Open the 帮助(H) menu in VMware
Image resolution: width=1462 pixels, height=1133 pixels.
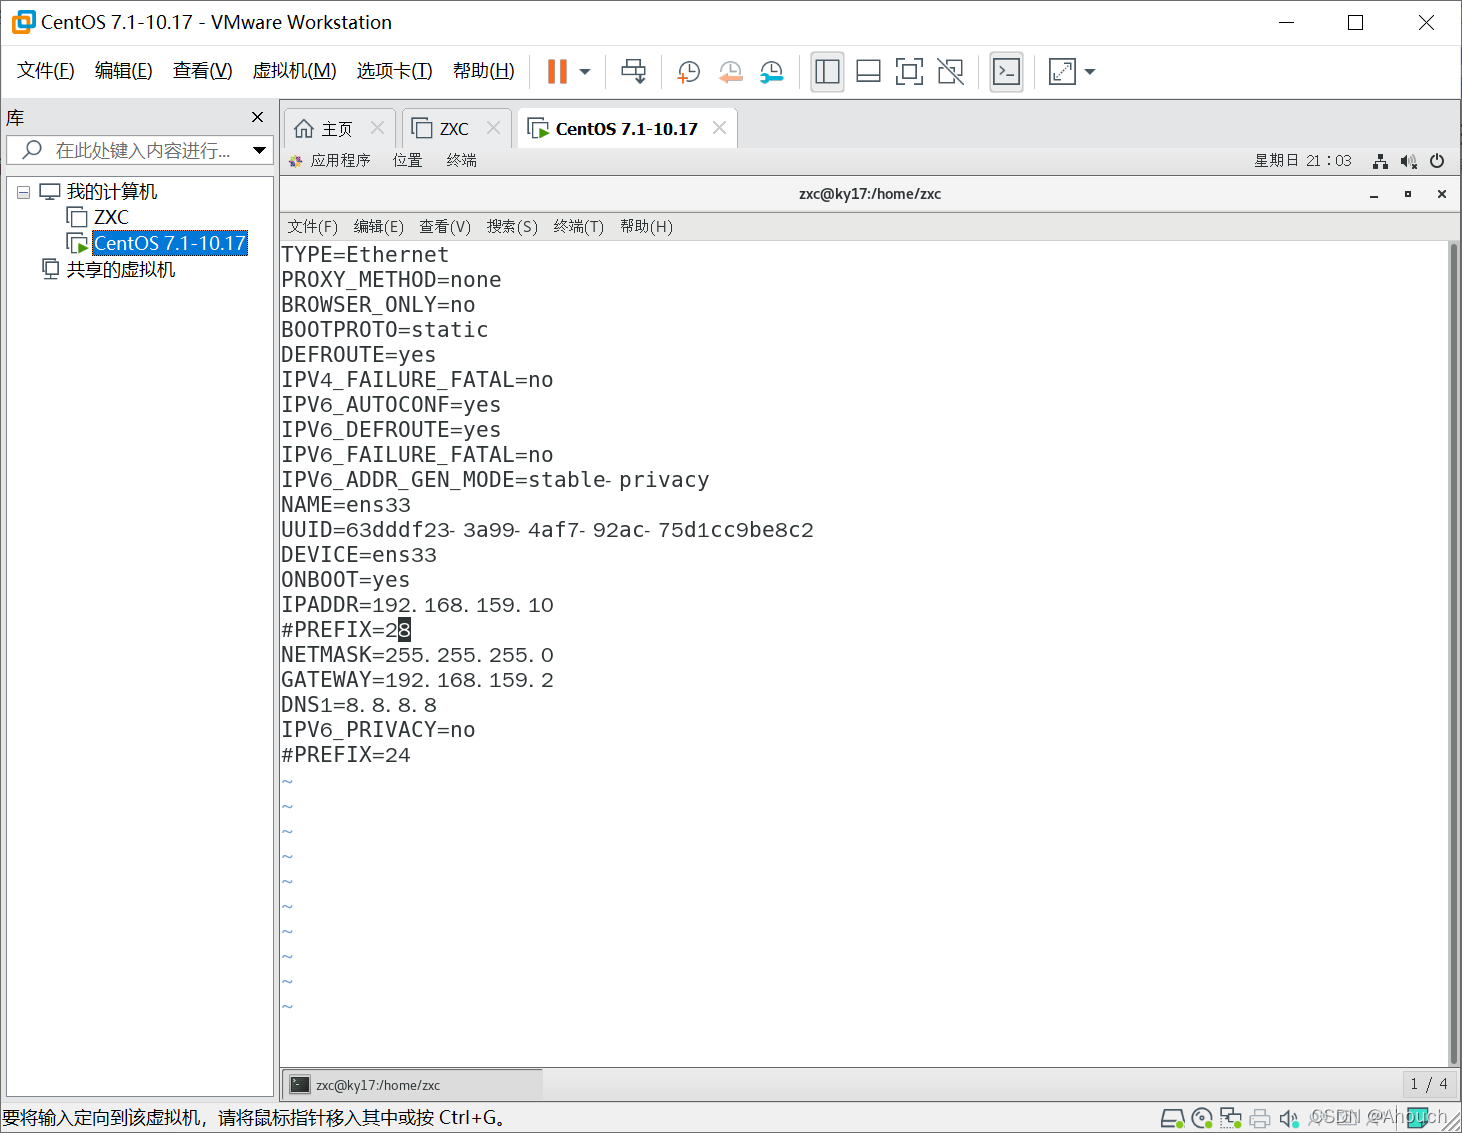484,71
